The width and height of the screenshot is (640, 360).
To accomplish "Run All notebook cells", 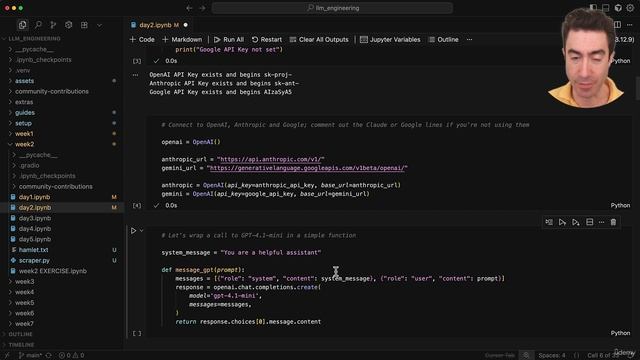I will [x=229, y=40].
